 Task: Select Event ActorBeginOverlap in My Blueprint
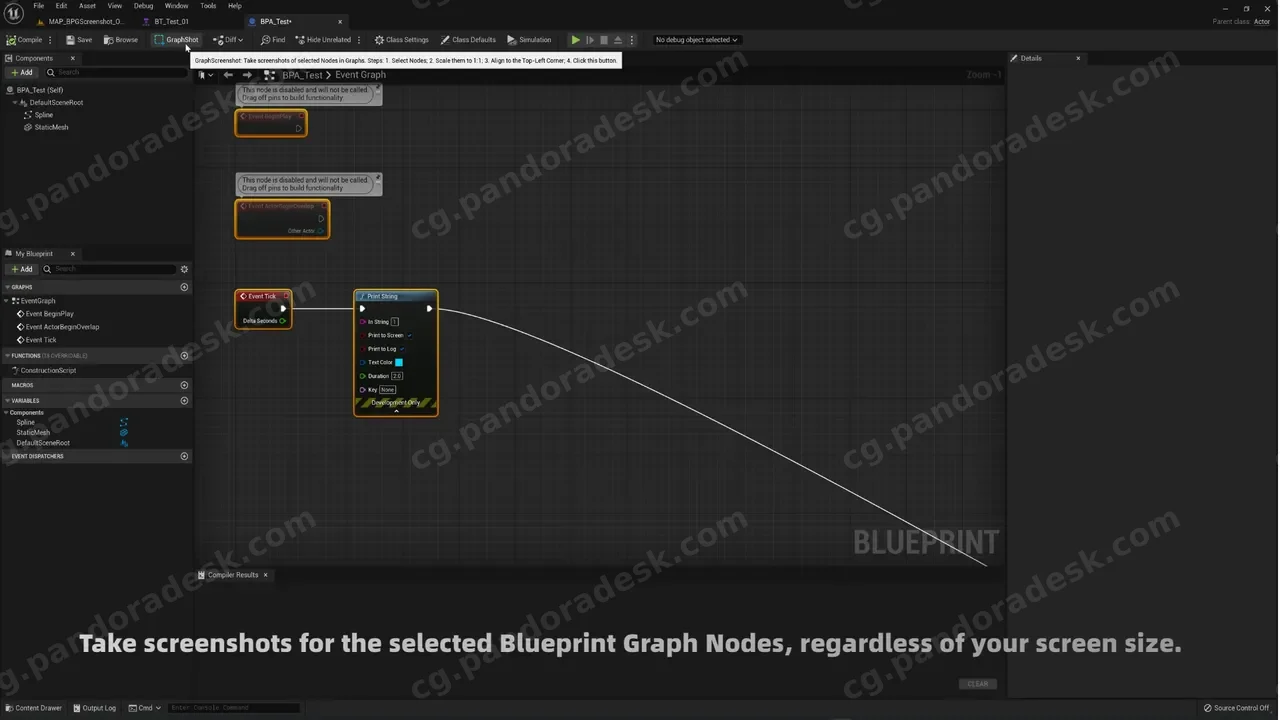[62, 327]
